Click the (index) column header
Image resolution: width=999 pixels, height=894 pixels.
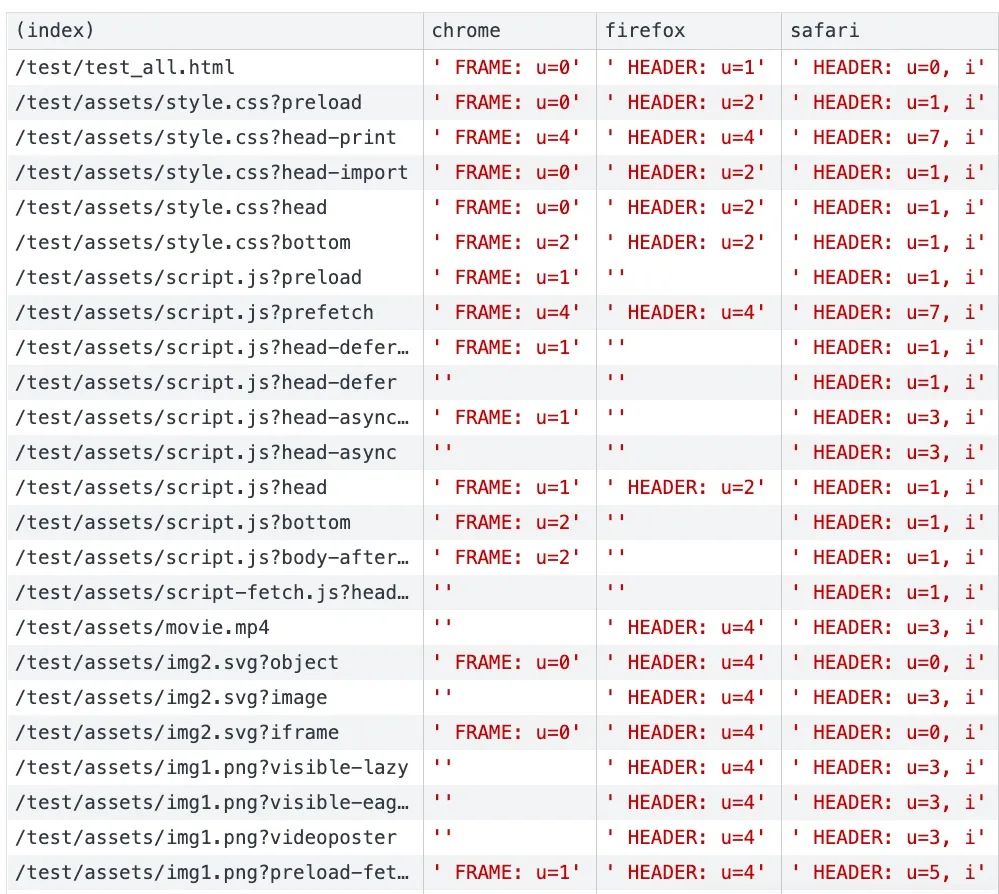(x=55, y=31)
